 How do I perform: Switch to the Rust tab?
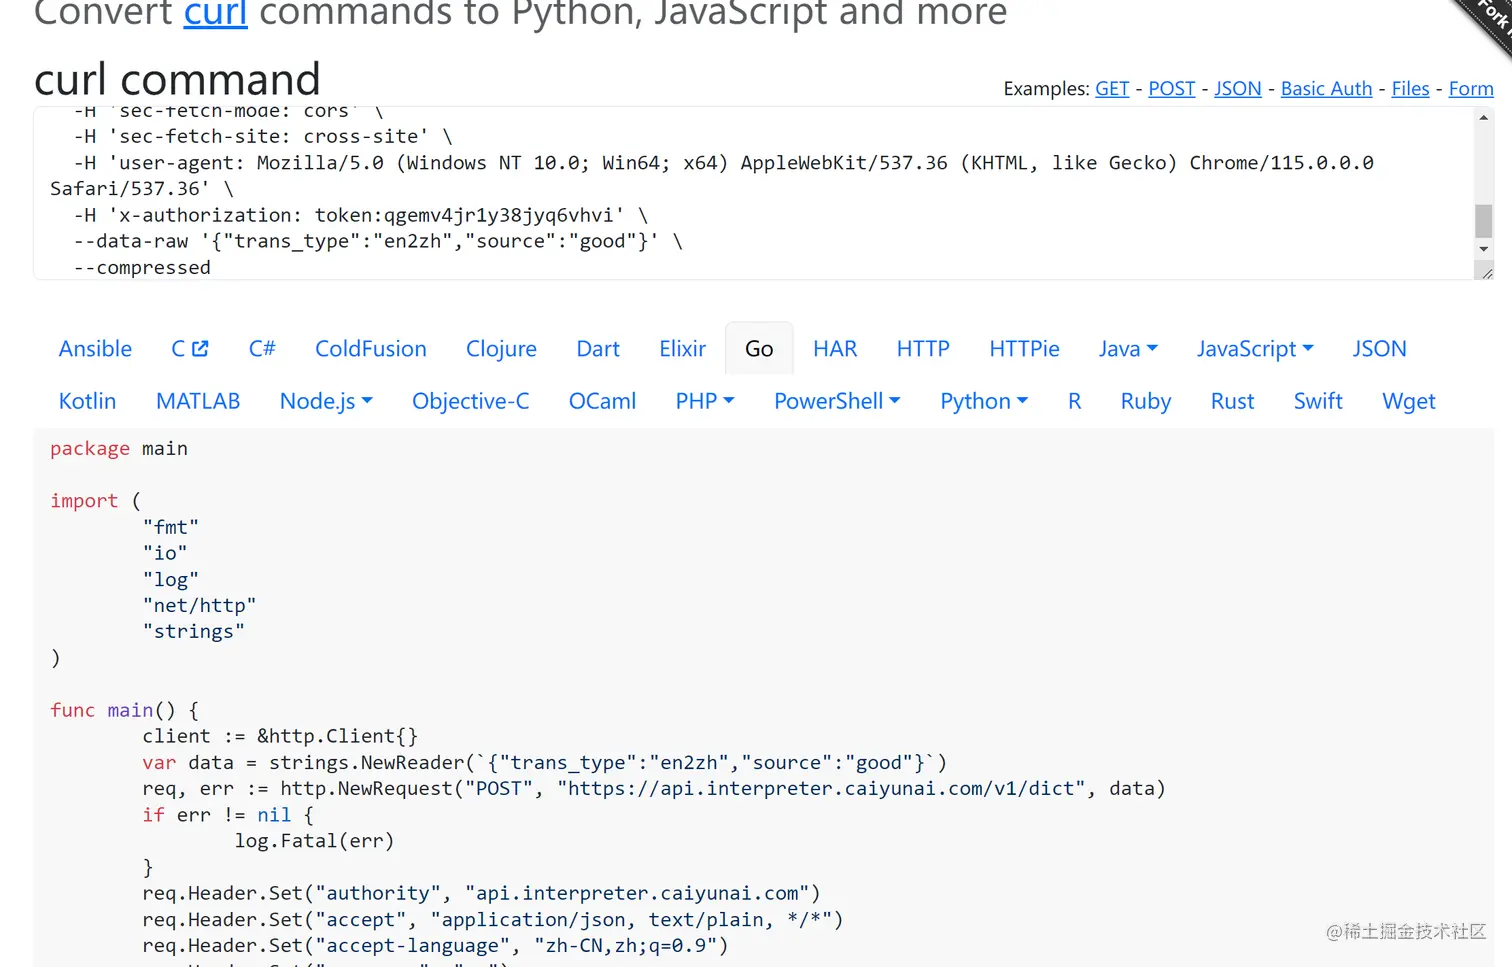point(1232,401)
